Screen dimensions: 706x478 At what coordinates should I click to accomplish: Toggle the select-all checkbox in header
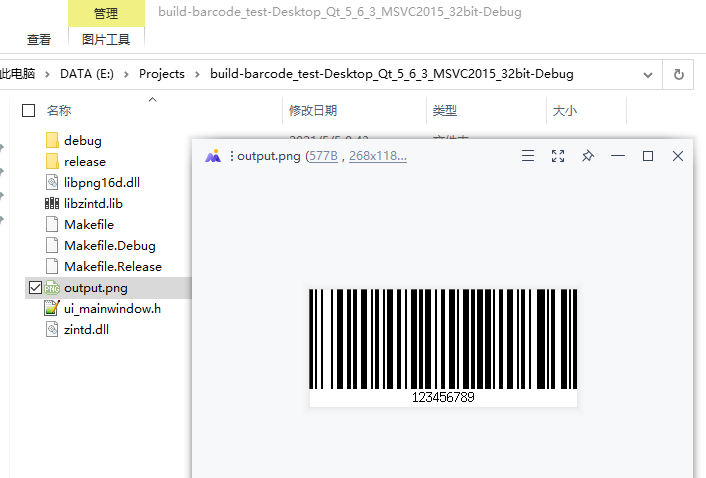pos(28,110)
